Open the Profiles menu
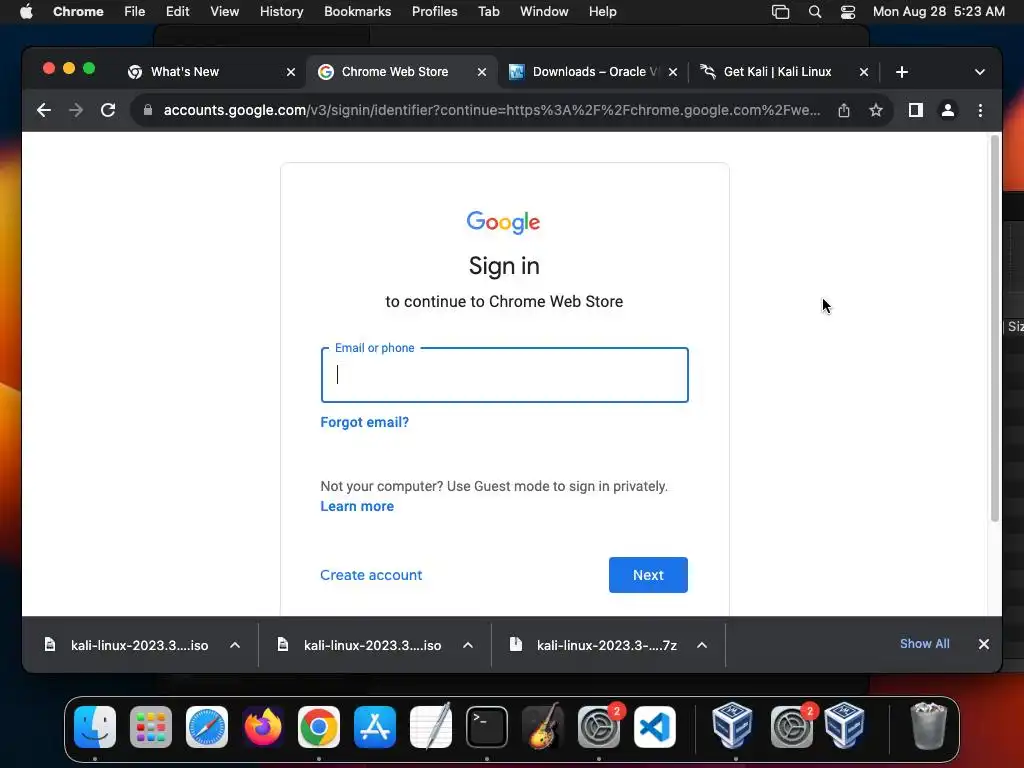 tap(434, 12)
